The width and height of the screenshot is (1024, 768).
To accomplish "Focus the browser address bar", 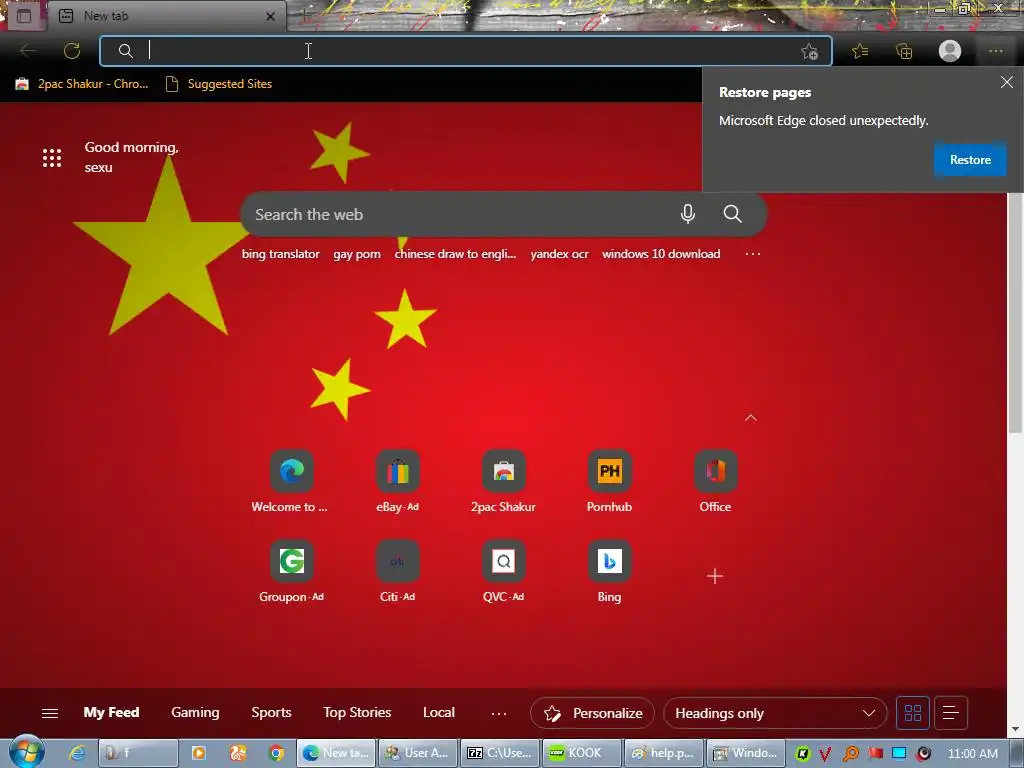I will click(x=466, y=51).
